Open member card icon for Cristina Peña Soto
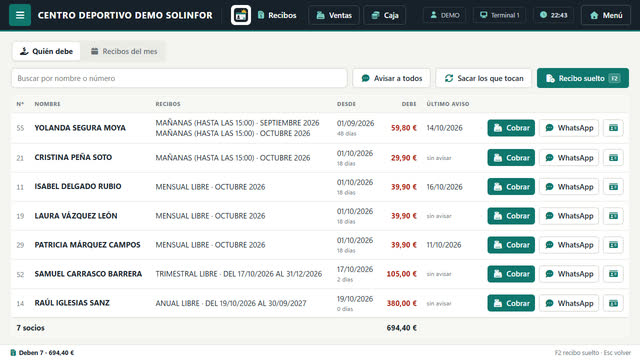 (x=613, y=158)
